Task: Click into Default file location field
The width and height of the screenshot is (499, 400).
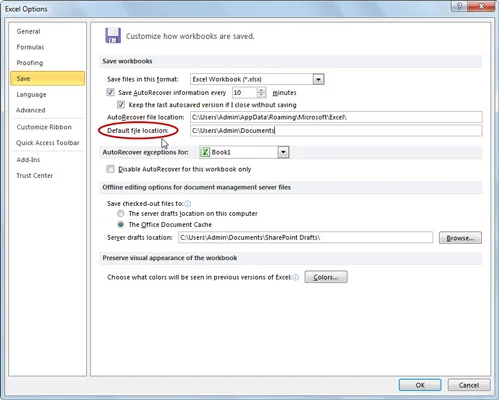Action: 336,130
